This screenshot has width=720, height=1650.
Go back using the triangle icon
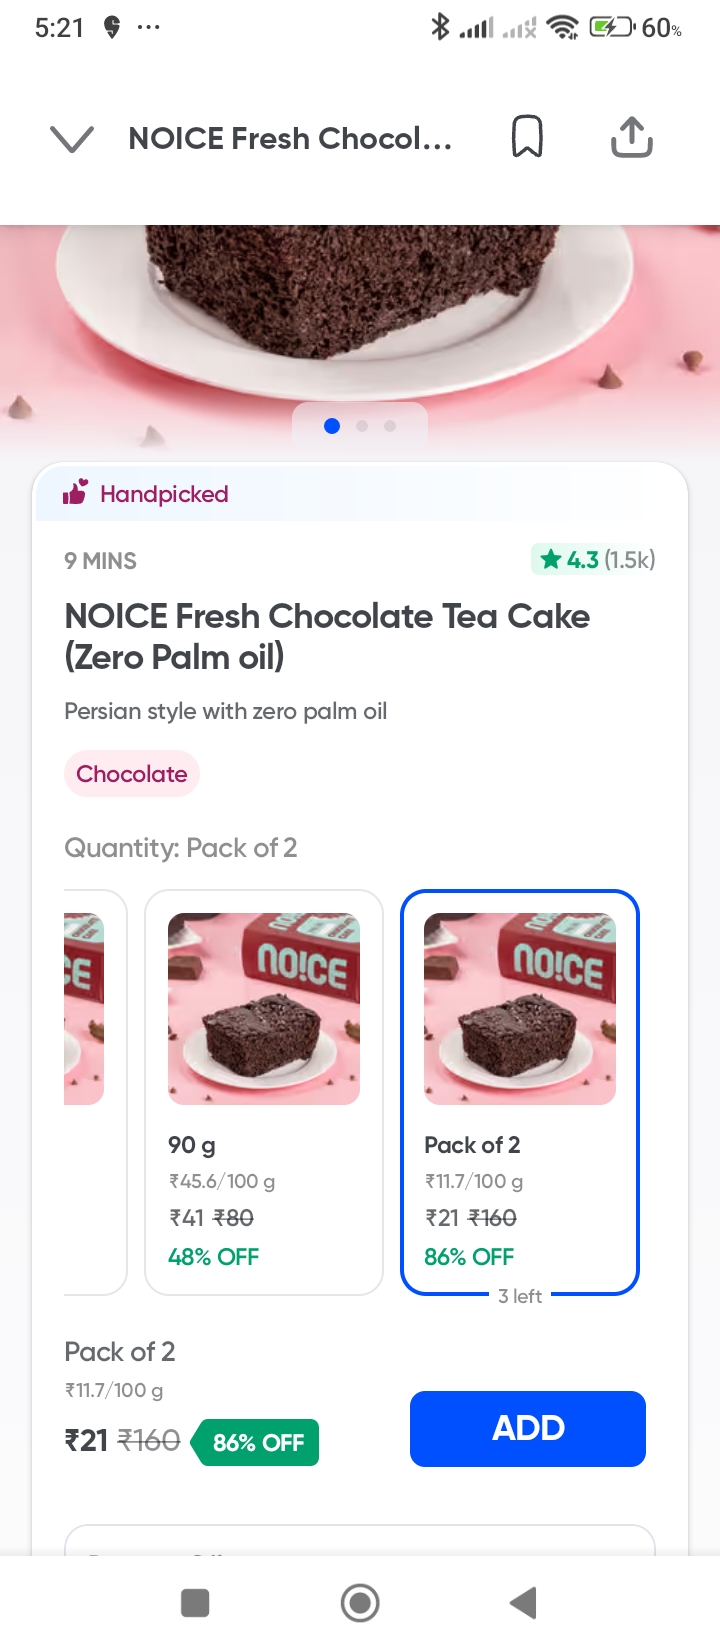[x=524, y=1603]
